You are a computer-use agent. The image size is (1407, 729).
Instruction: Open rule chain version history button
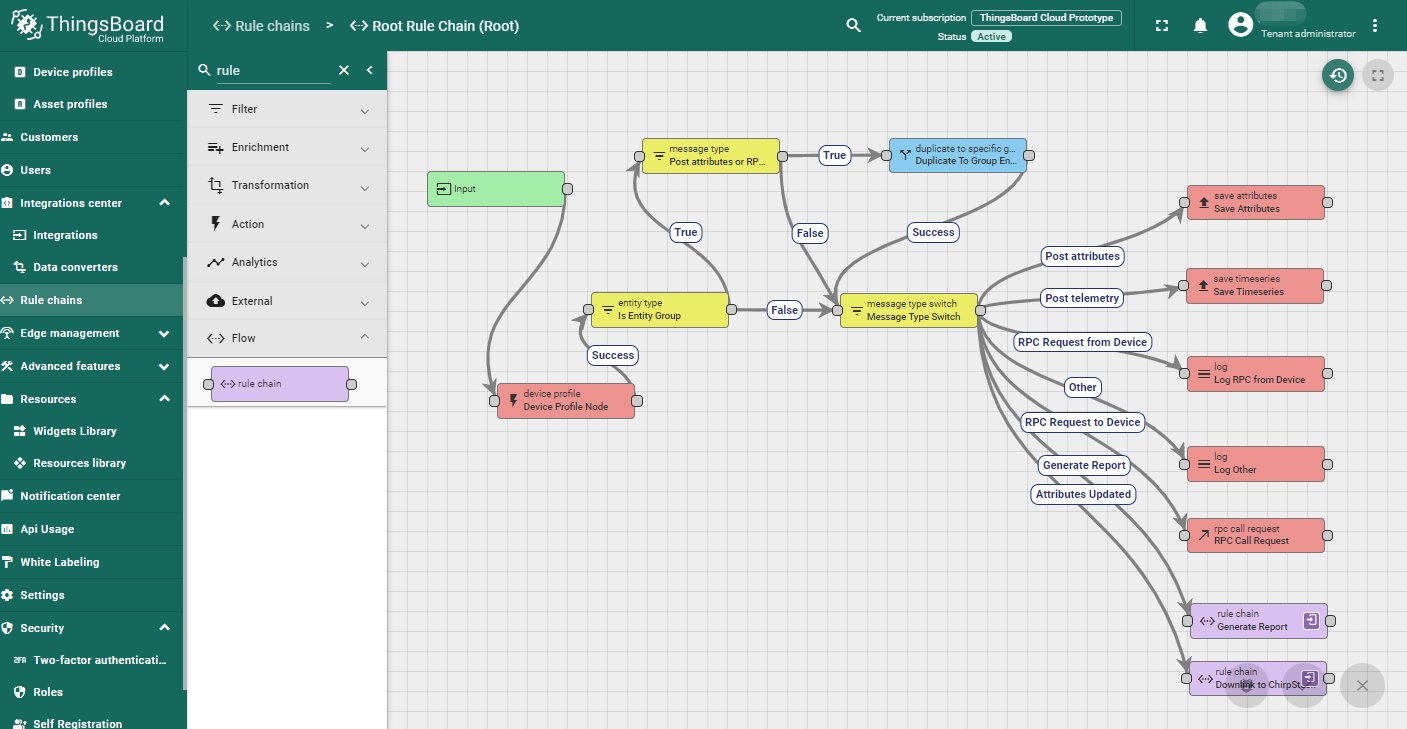[x=1338, y=75]
